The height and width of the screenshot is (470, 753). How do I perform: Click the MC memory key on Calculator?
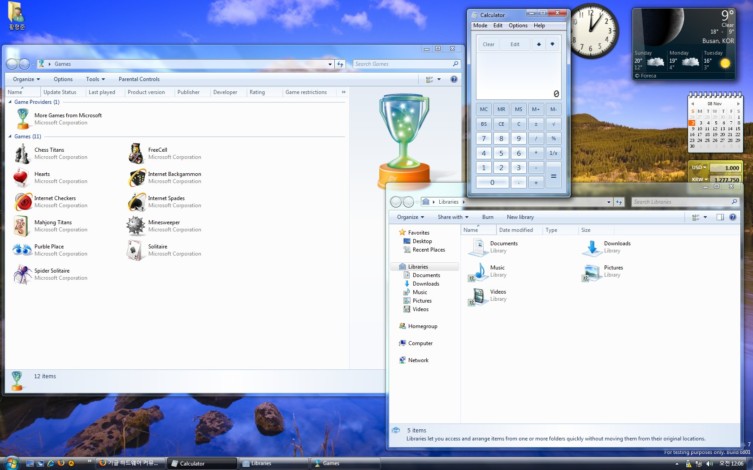point(484,109)
